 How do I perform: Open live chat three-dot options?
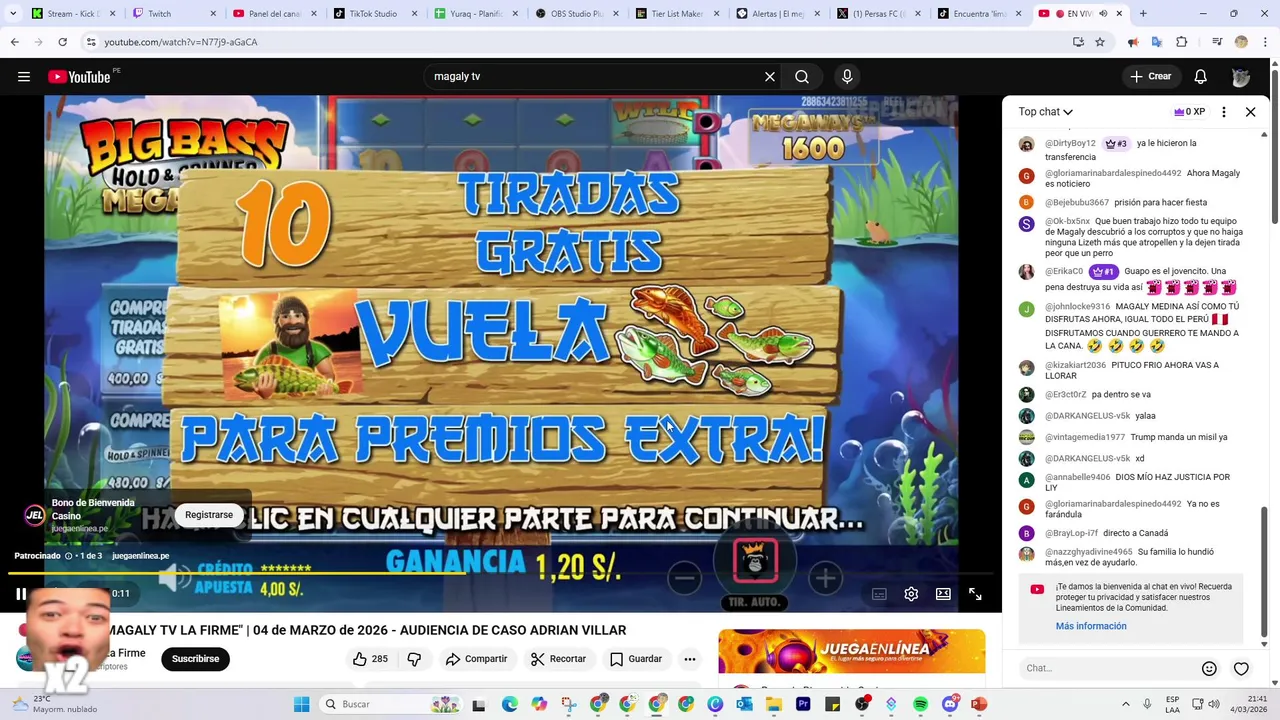pos(1224,112)
